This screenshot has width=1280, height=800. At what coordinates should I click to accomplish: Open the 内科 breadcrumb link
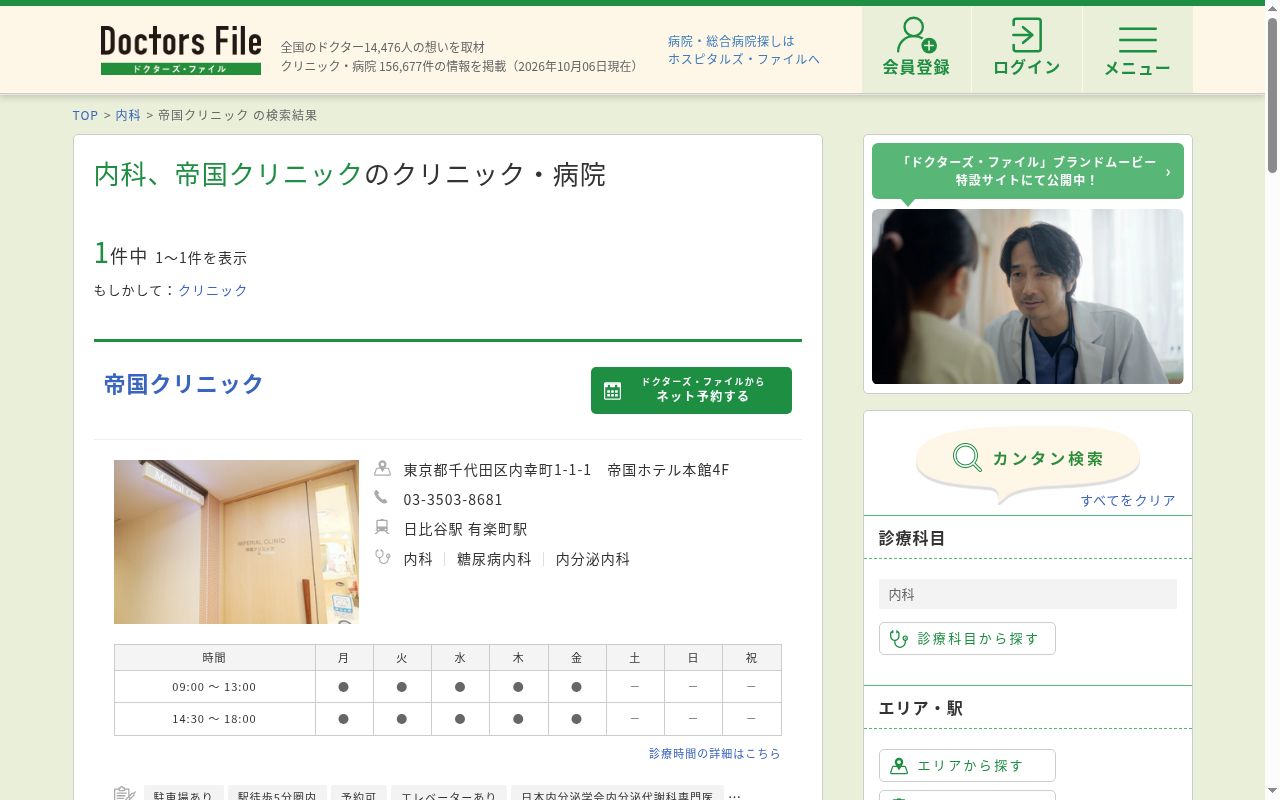(128, 115)
